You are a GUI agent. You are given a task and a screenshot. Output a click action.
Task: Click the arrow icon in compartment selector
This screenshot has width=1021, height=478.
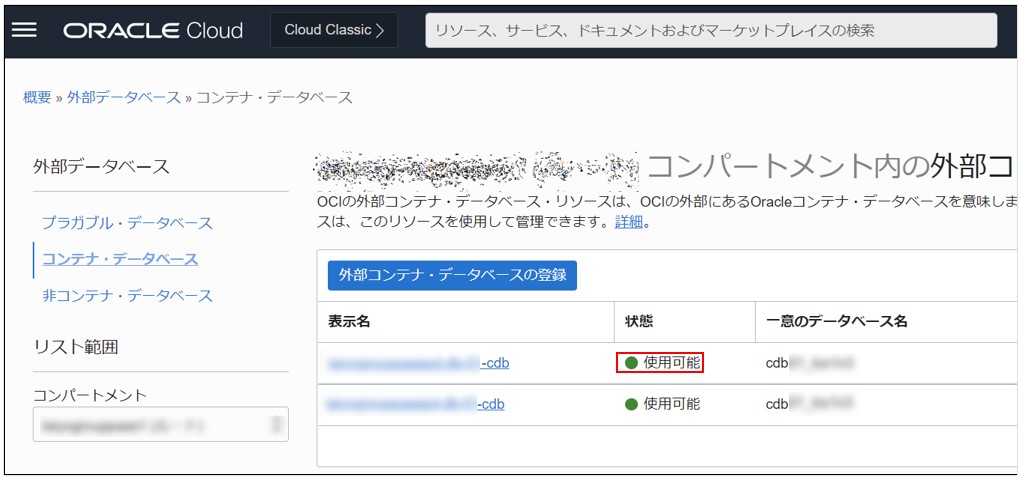tap(277, 426)
